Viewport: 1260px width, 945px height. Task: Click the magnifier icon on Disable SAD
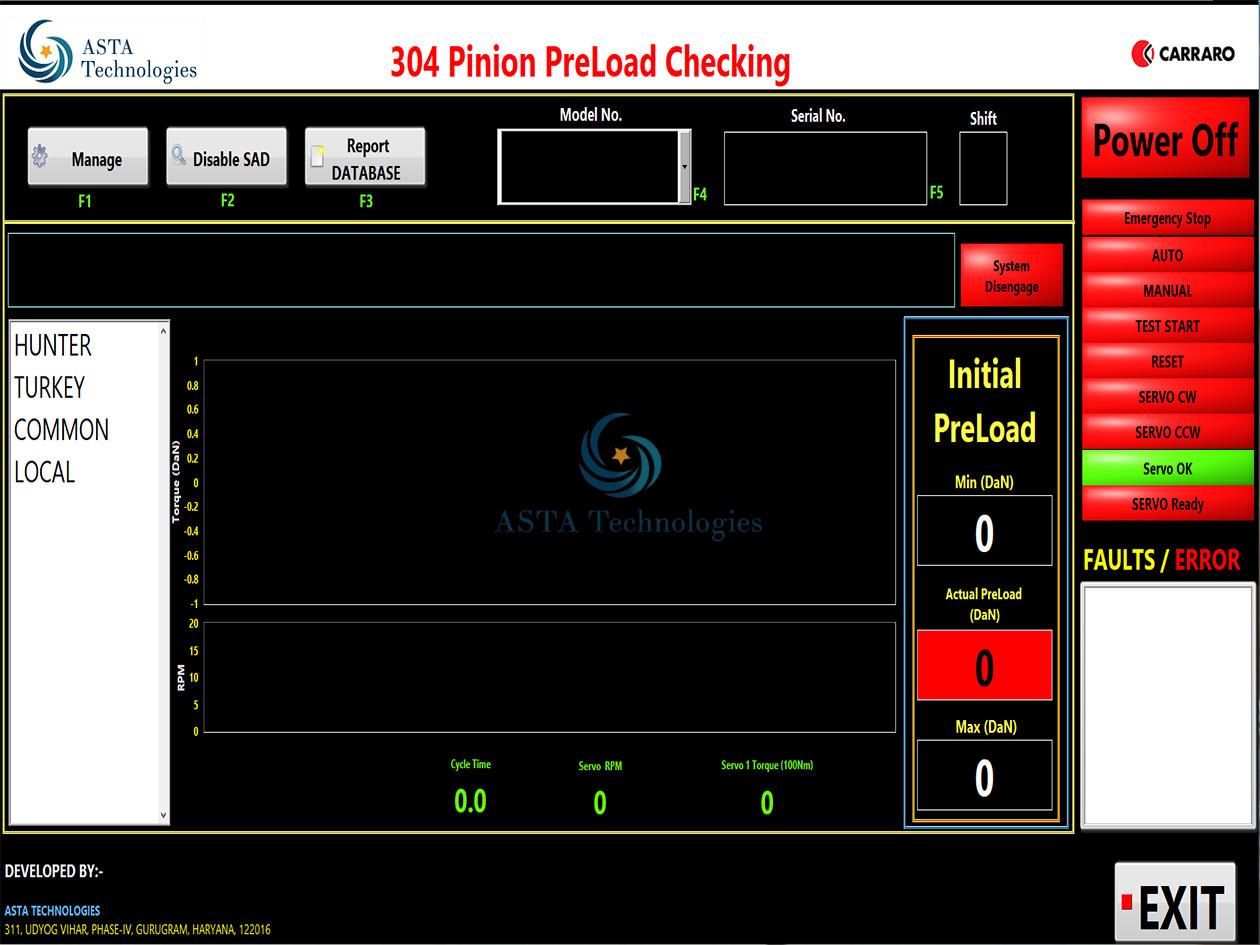click(x=179, y=157)
